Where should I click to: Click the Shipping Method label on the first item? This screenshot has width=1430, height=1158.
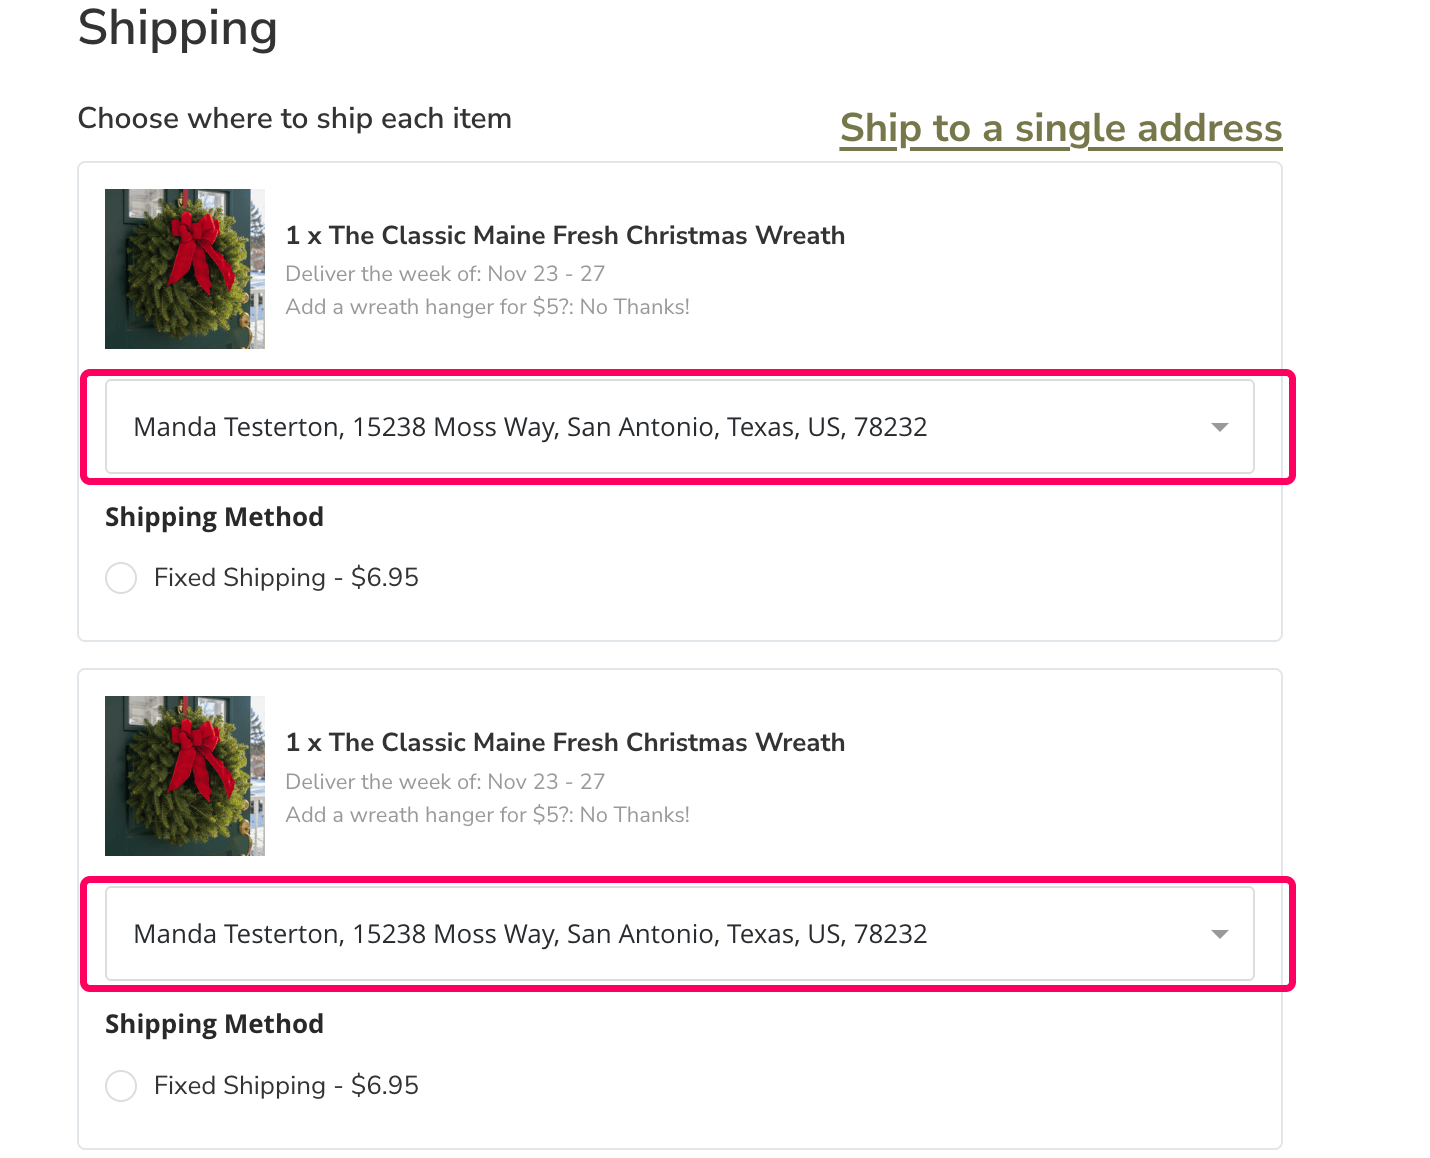pyautogui.click(x=214, y=517)
